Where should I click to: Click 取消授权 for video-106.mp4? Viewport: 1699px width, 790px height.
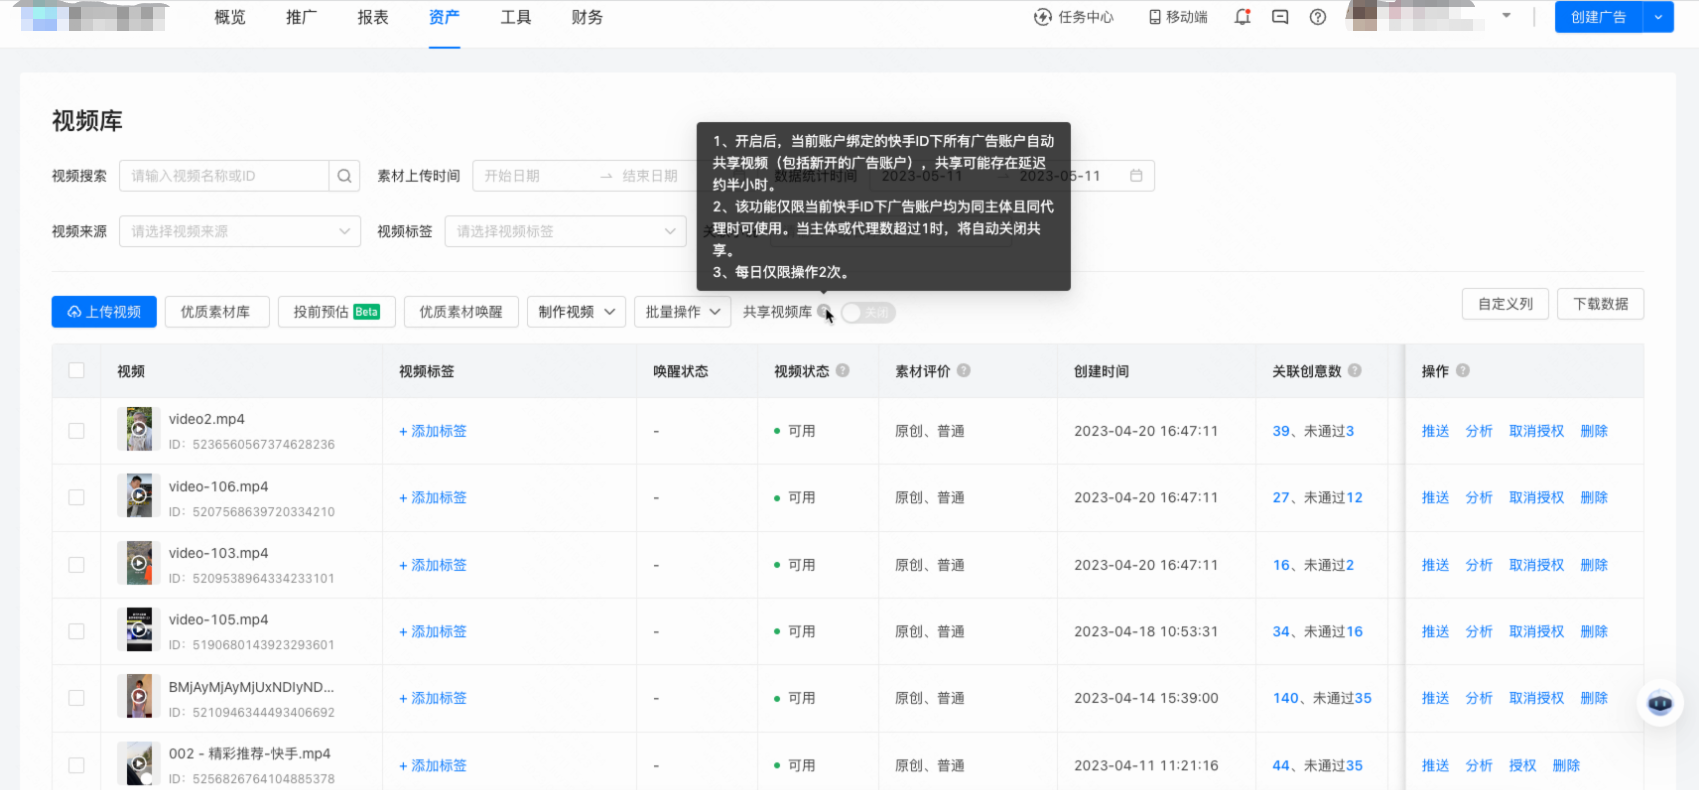tap(1536, 498)
